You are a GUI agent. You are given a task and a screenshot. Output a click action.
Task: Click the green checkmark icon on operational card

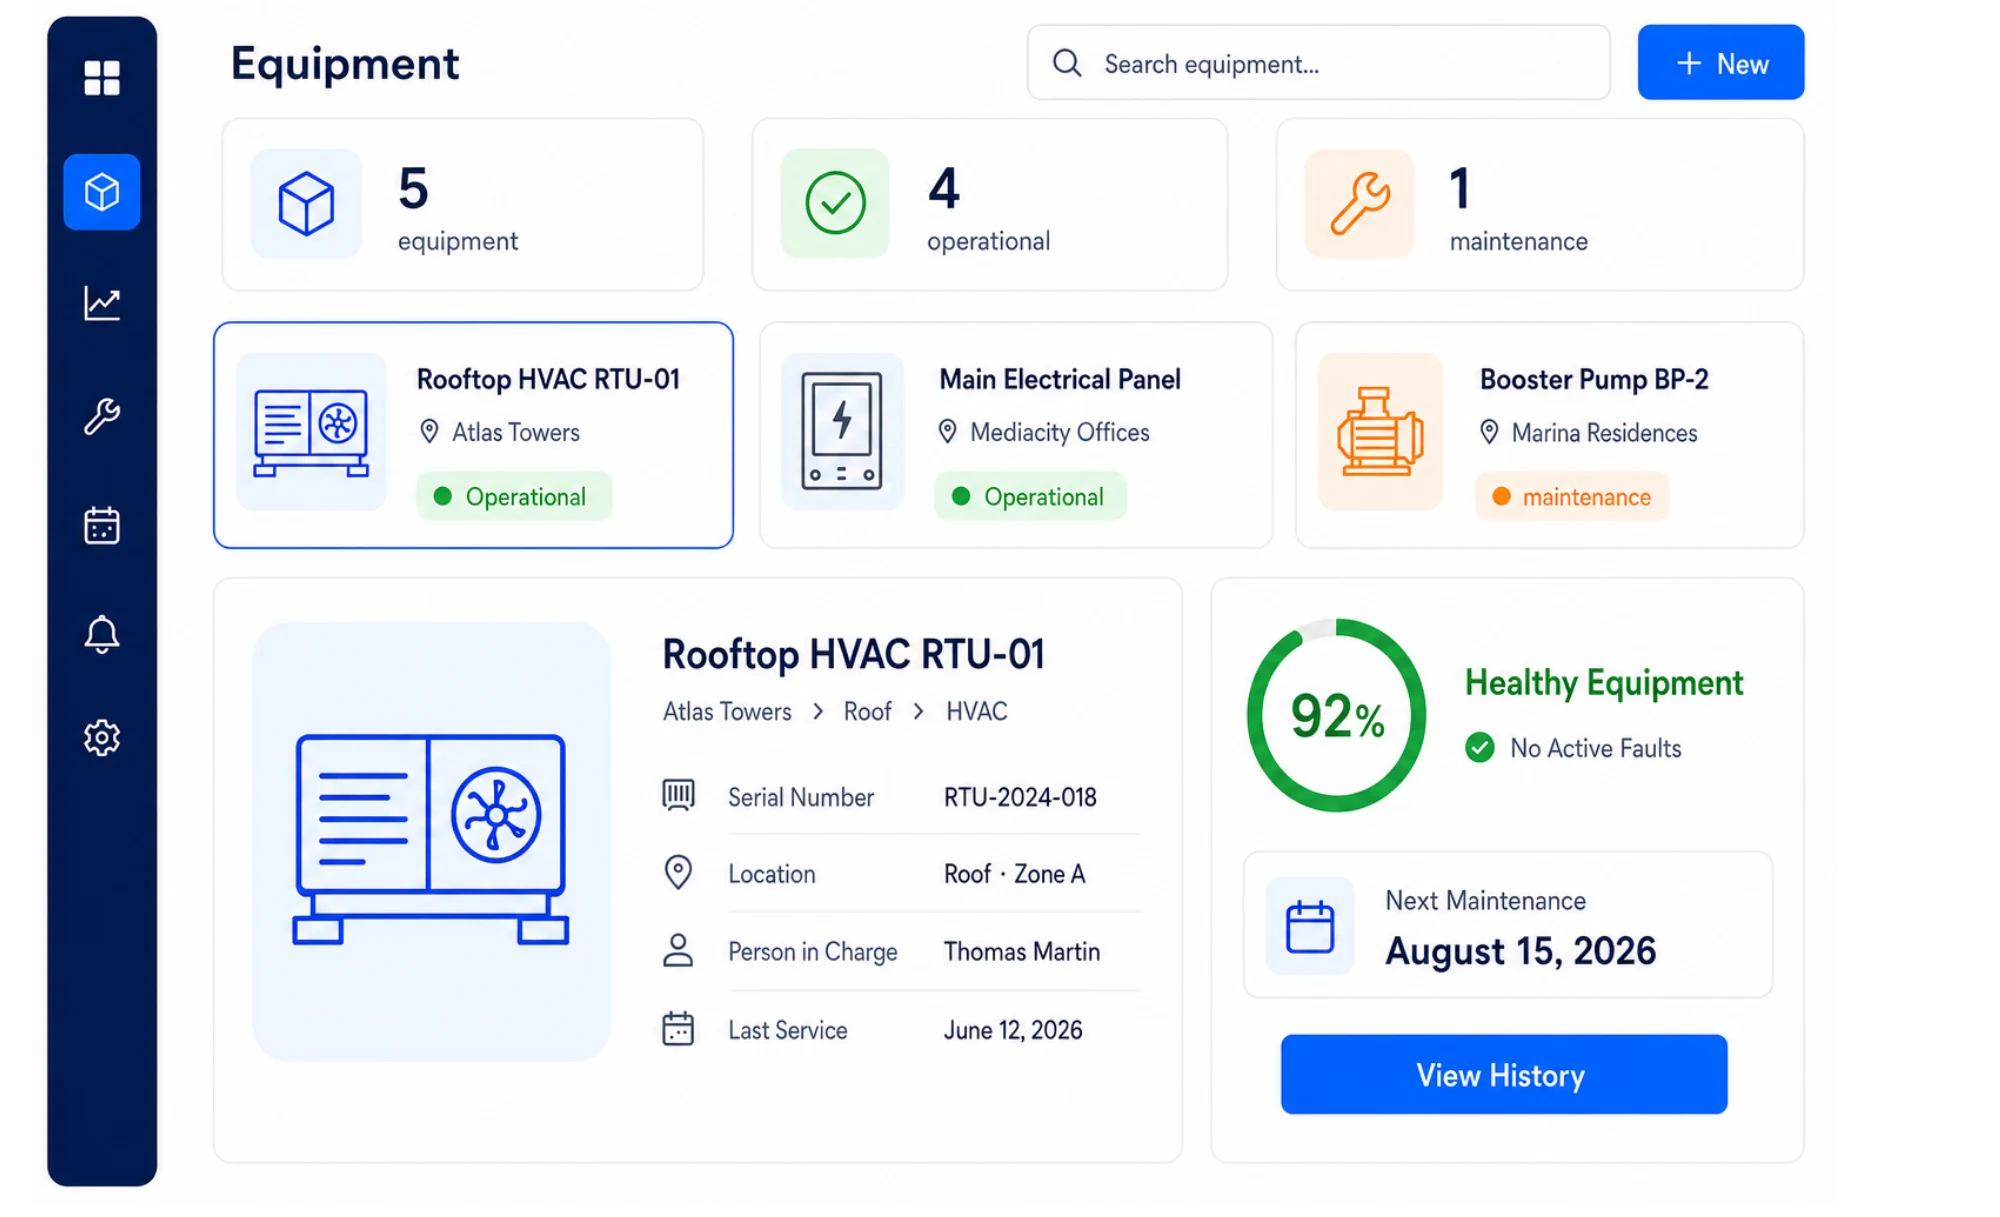(835, 204)
